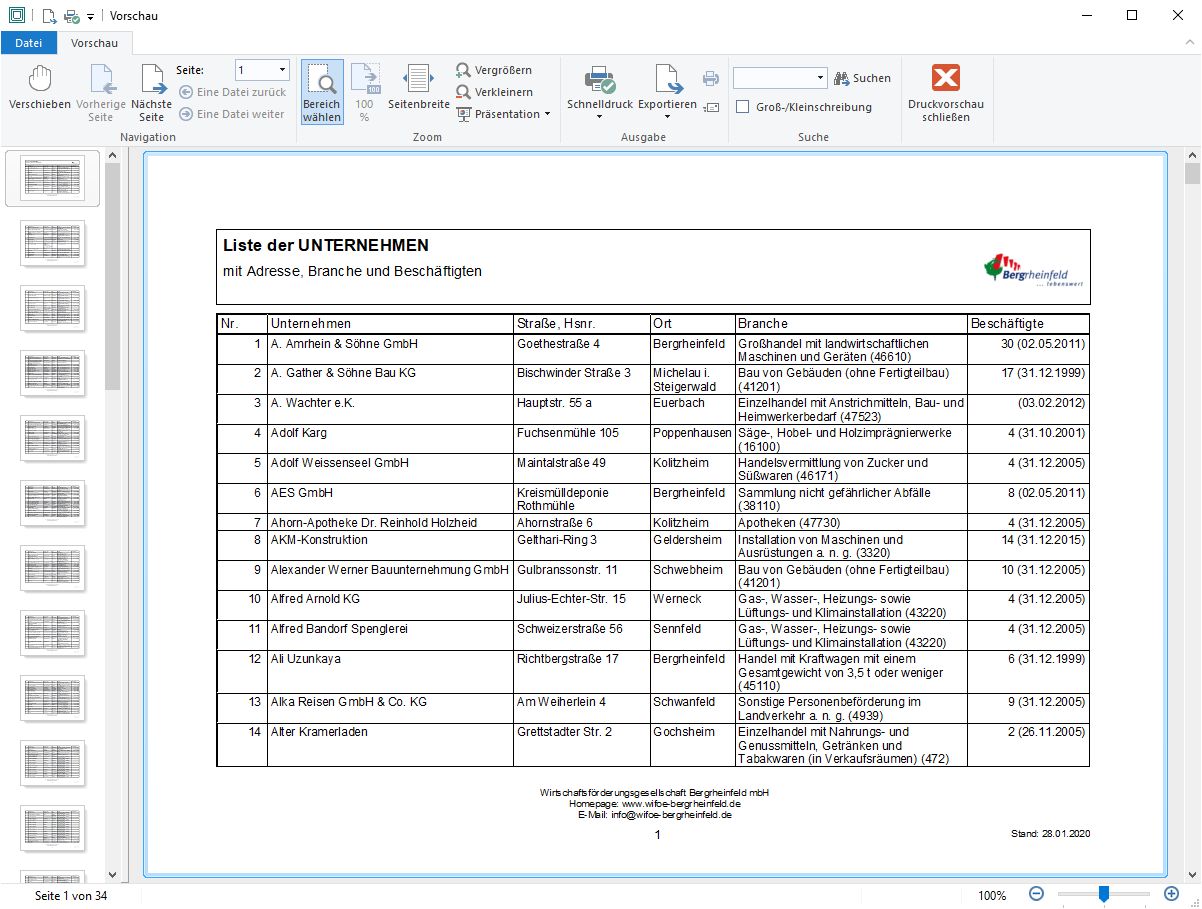Open the Datei tab
Screen dimensions: 1202x909
(28, 43)
